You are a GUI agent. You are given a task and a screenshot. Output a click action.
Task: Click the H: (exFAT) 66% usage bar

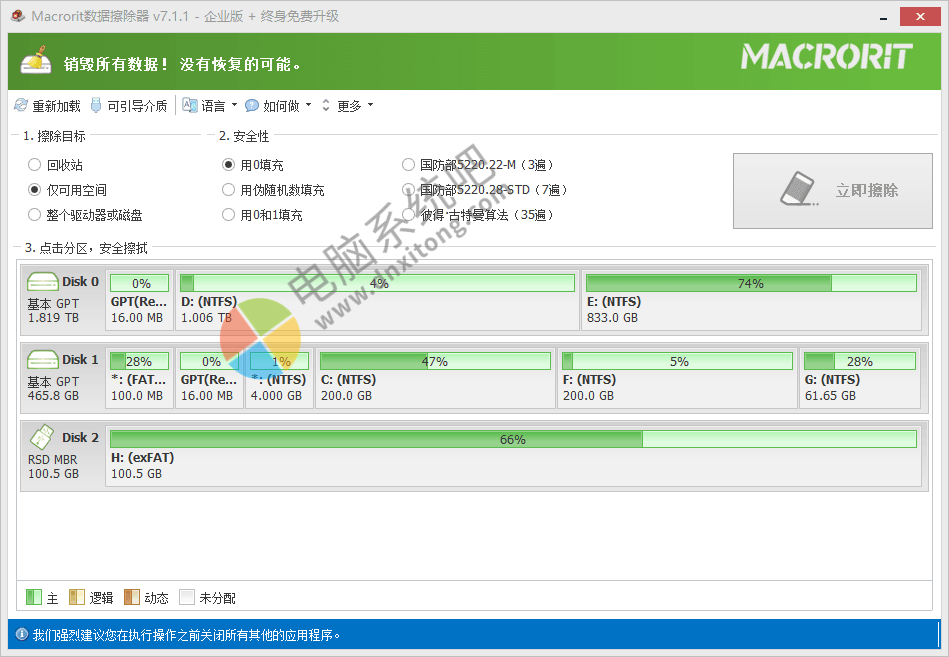tap(512, 439)
